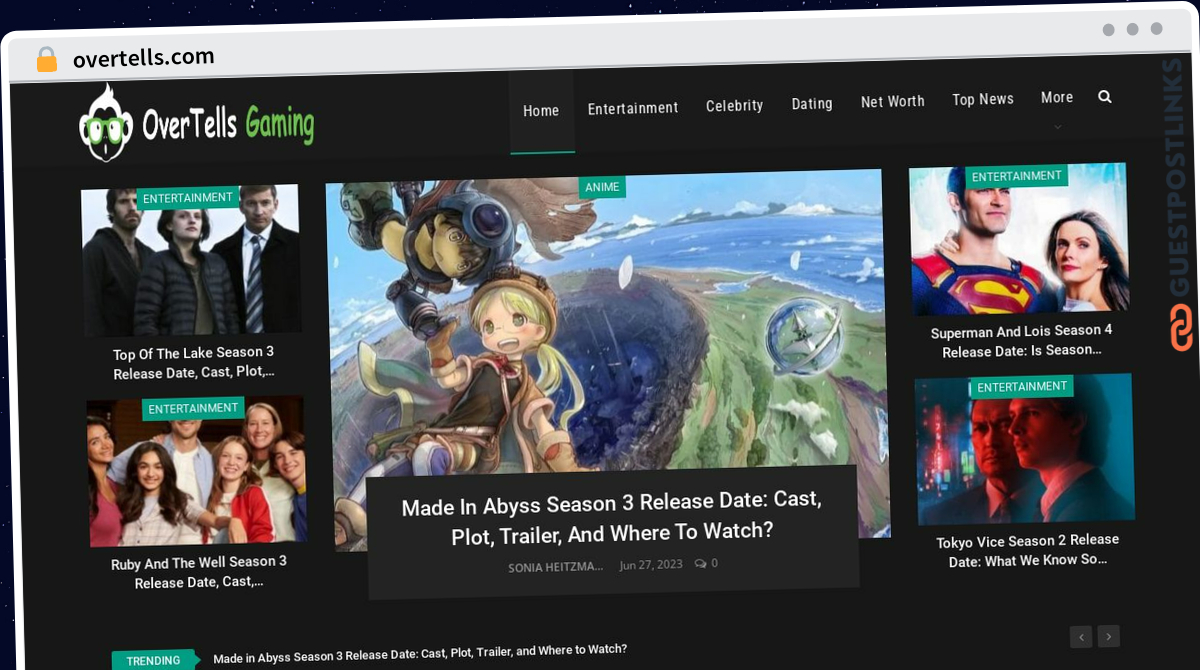The width and height of the screenshot is (1200, 670).
Task: Click the Top Of The Lake thumbnail
Action: [x=191, y=260]
